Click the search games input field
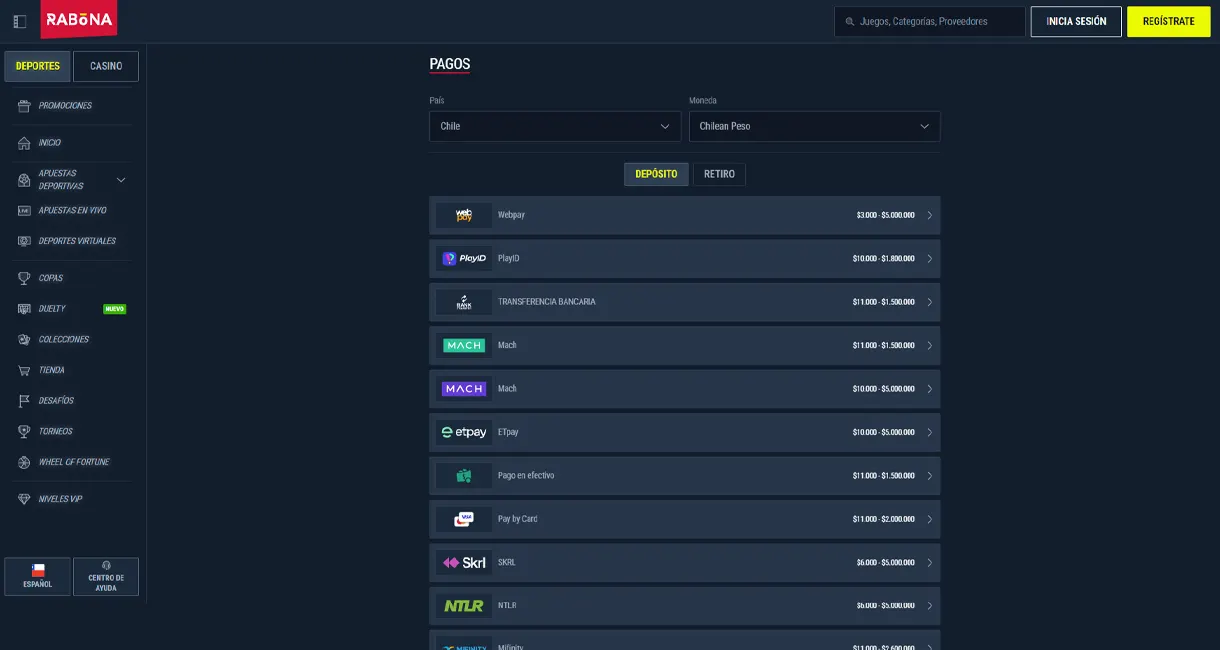This screenshot has height=650, width=1220. click(x=930, y=22)
